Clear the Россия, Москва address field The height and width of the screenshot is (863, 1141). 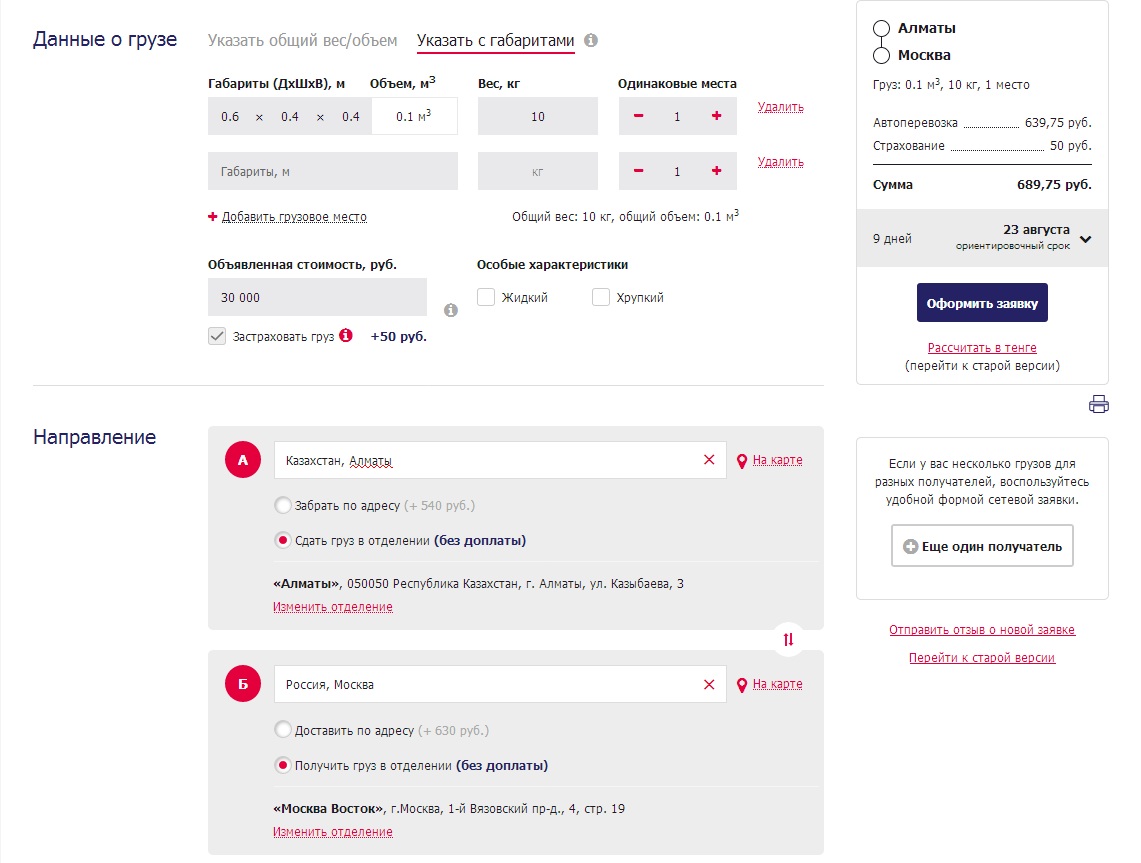point(709,685)
